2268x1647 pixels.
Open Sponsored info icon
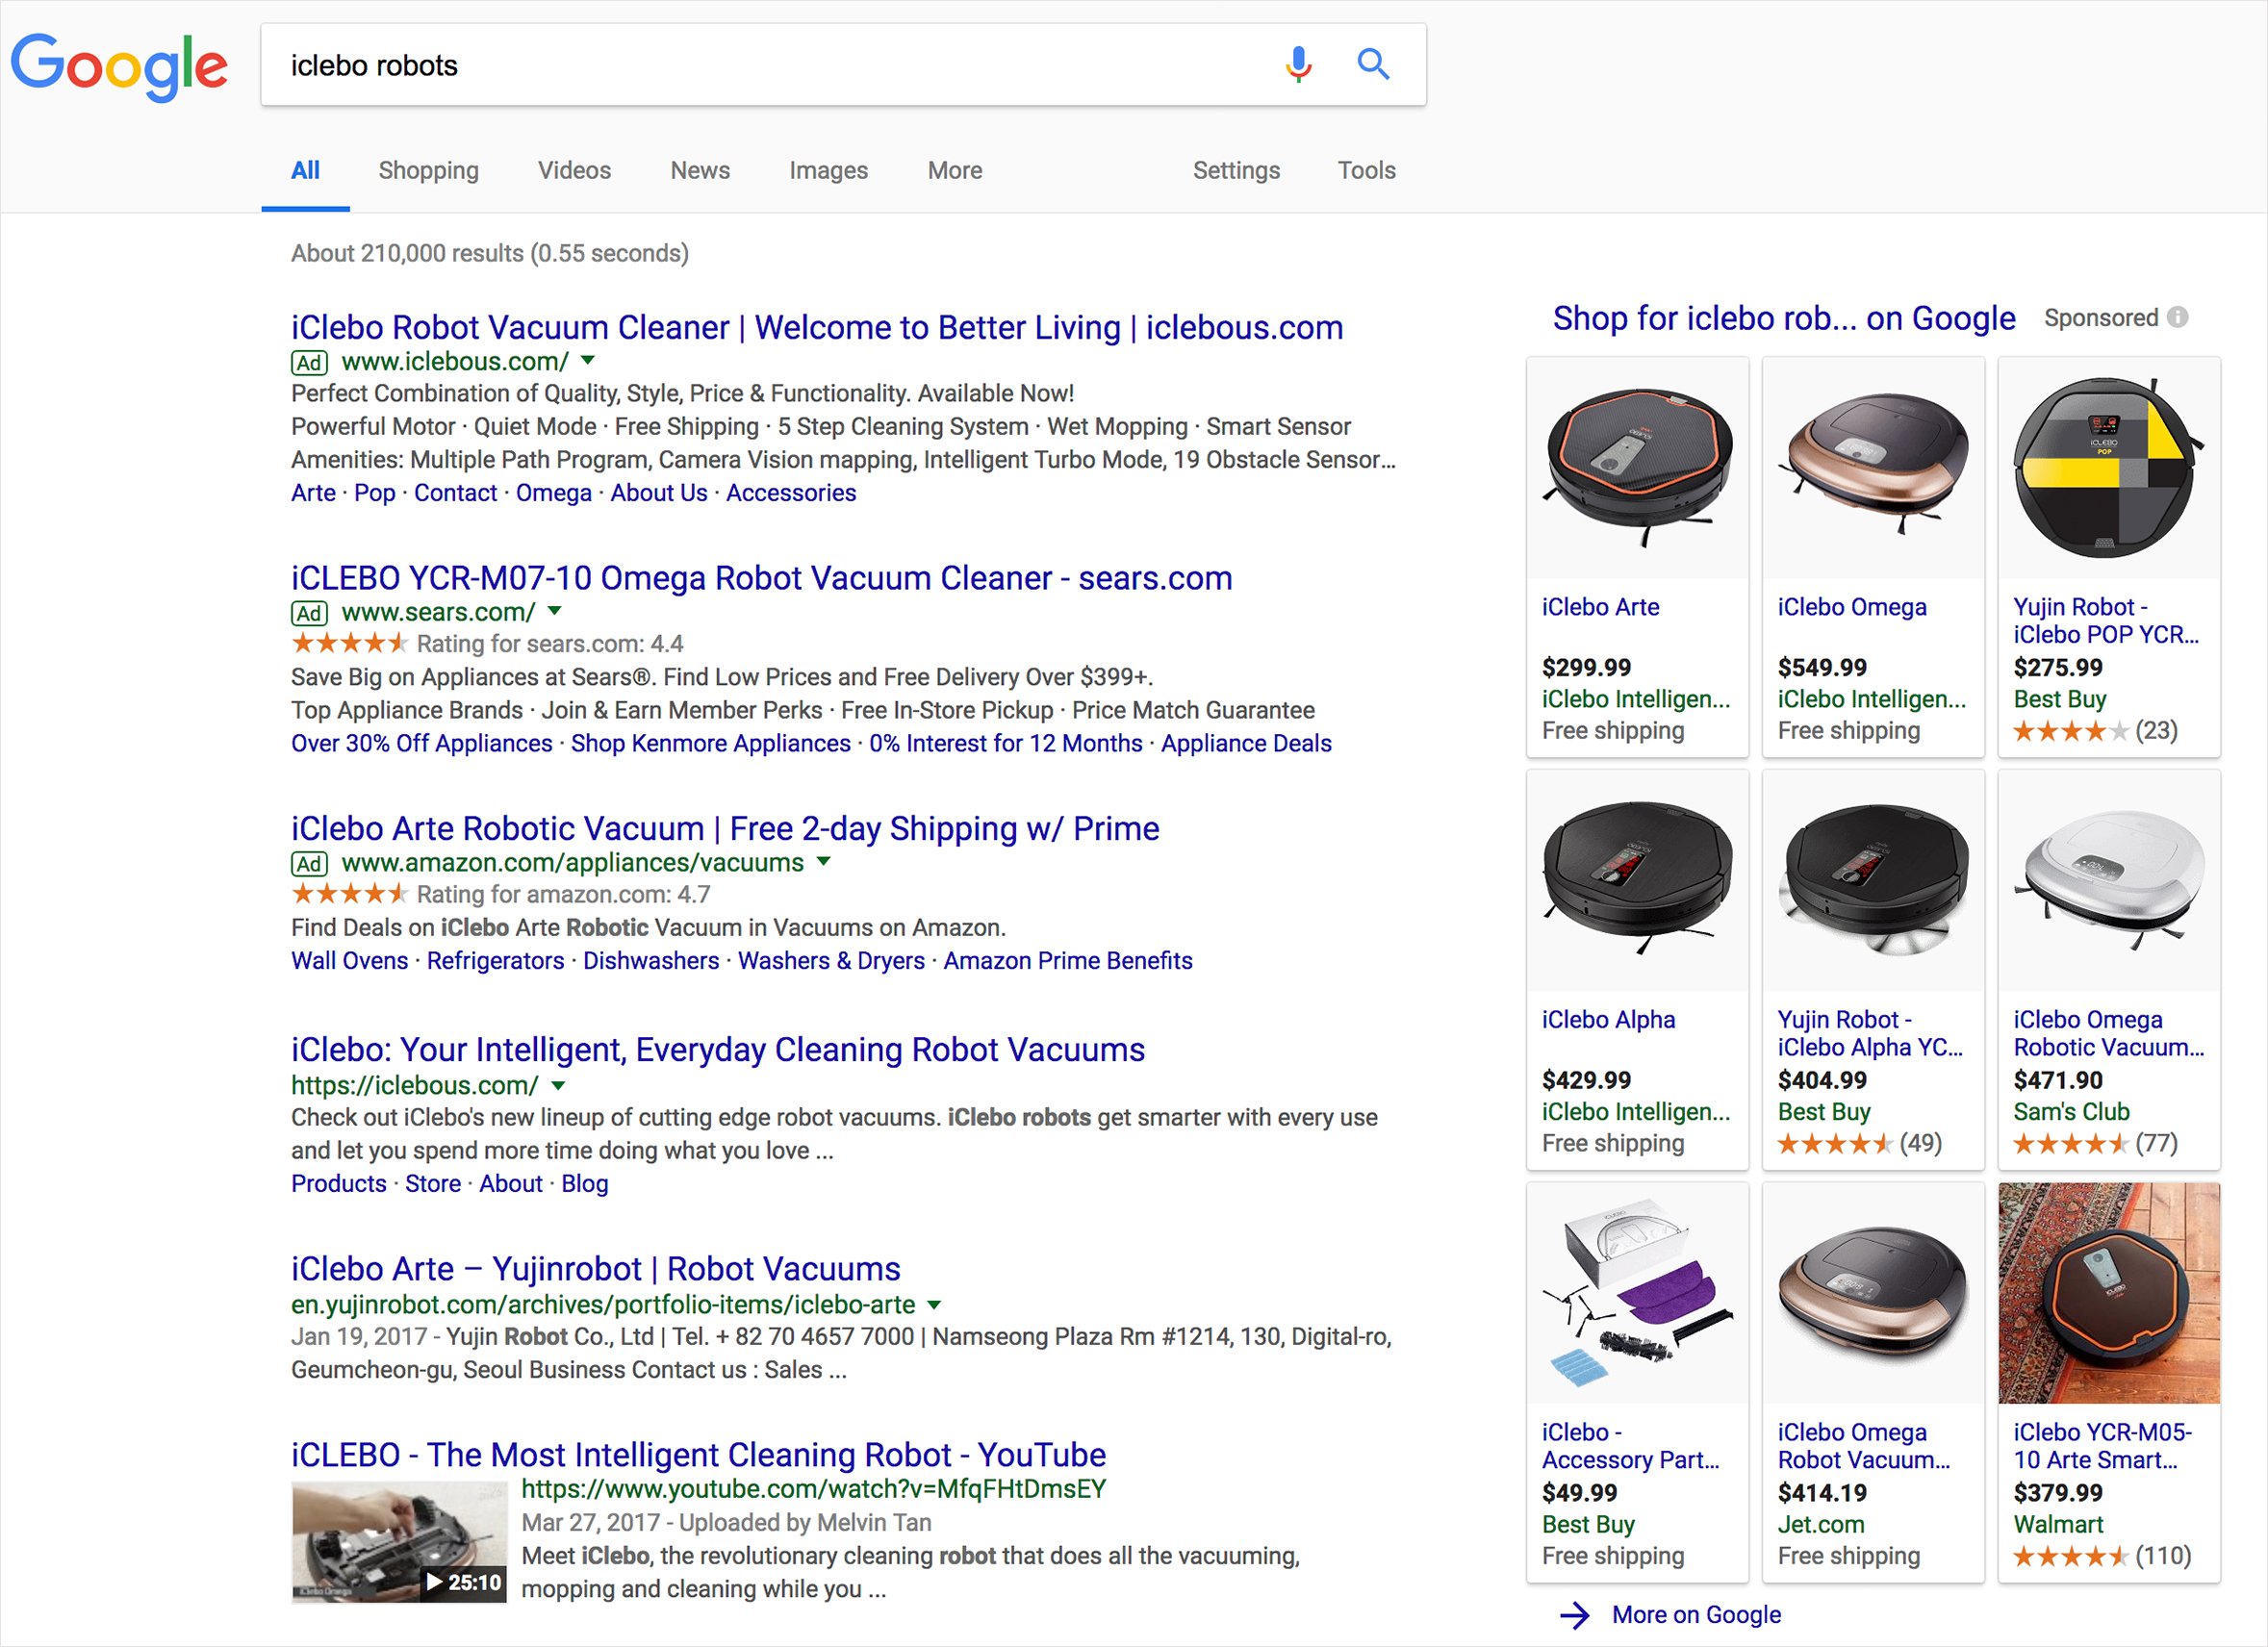point(2177,317)
